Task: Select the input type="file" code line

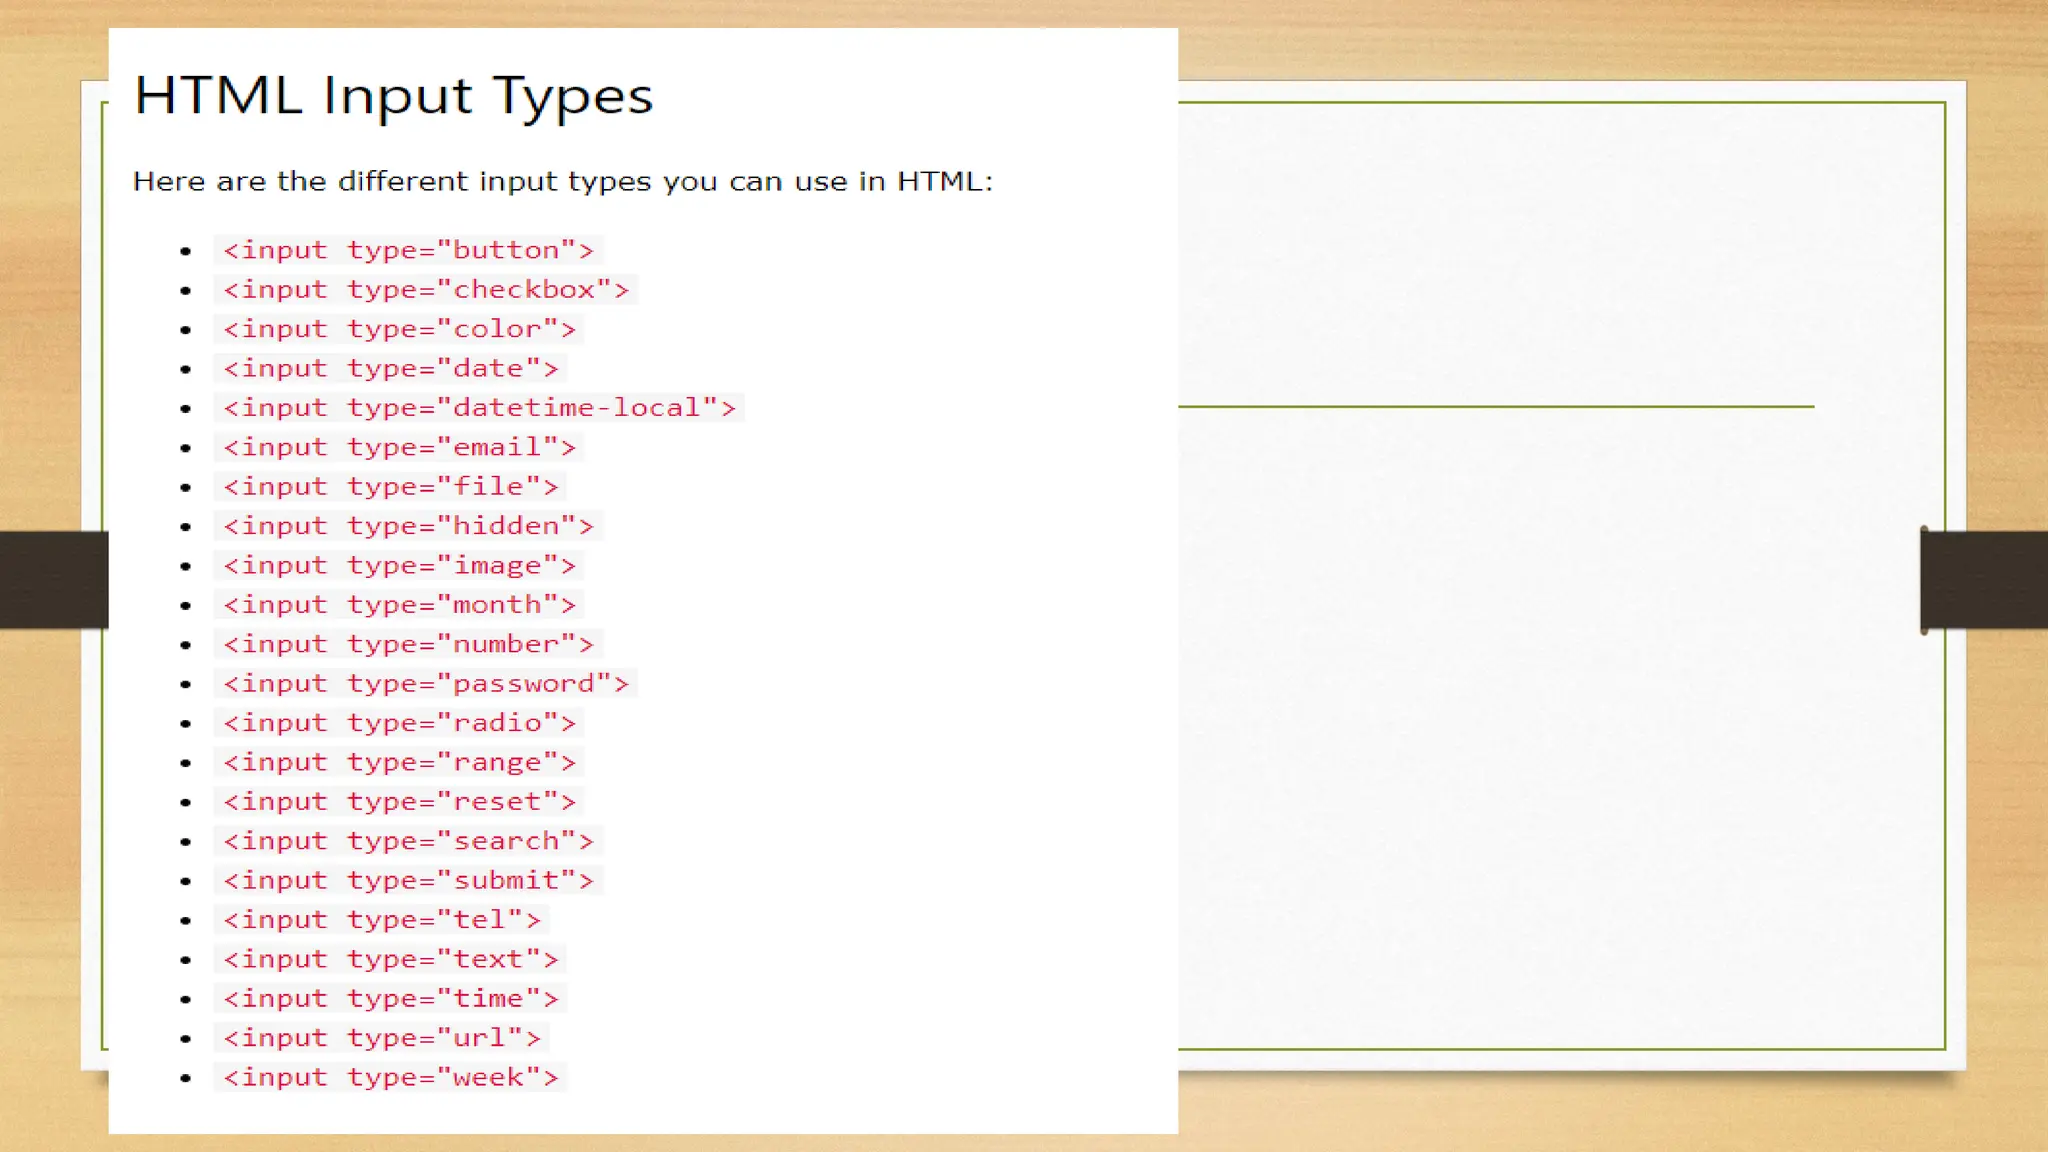Action: pyautogui.click(x=390, y=487)
